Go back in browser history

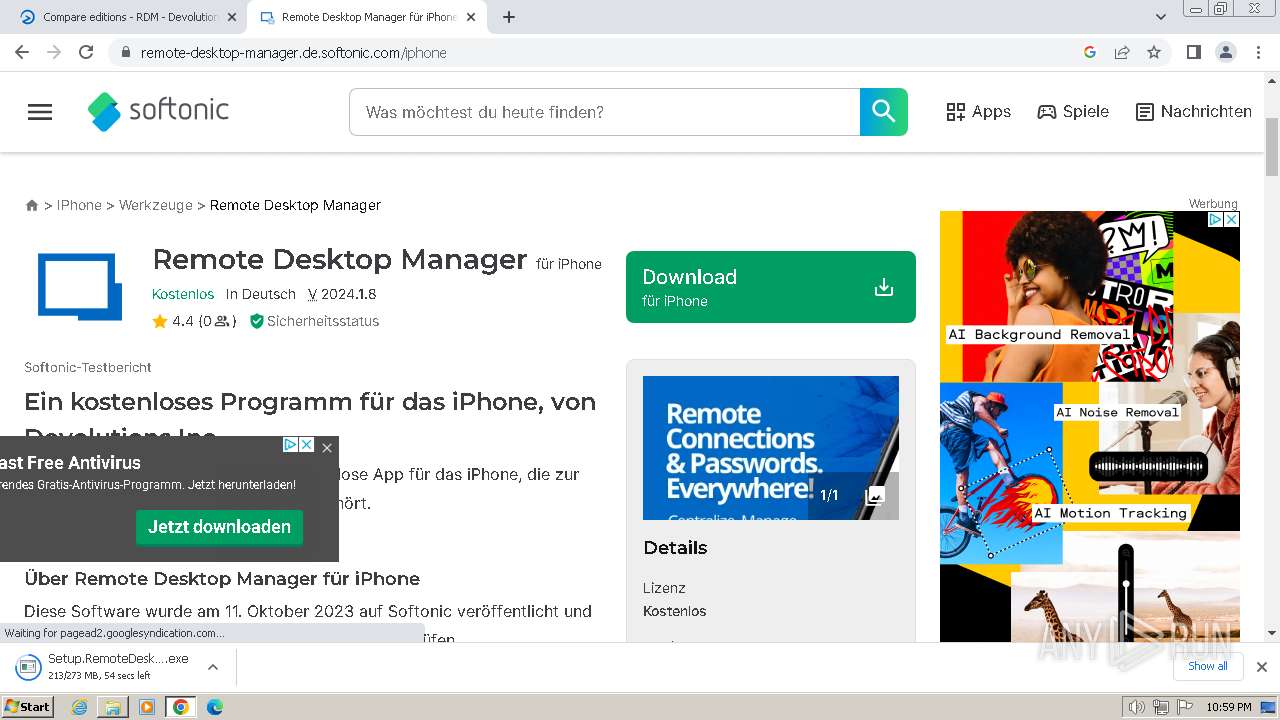22,52
